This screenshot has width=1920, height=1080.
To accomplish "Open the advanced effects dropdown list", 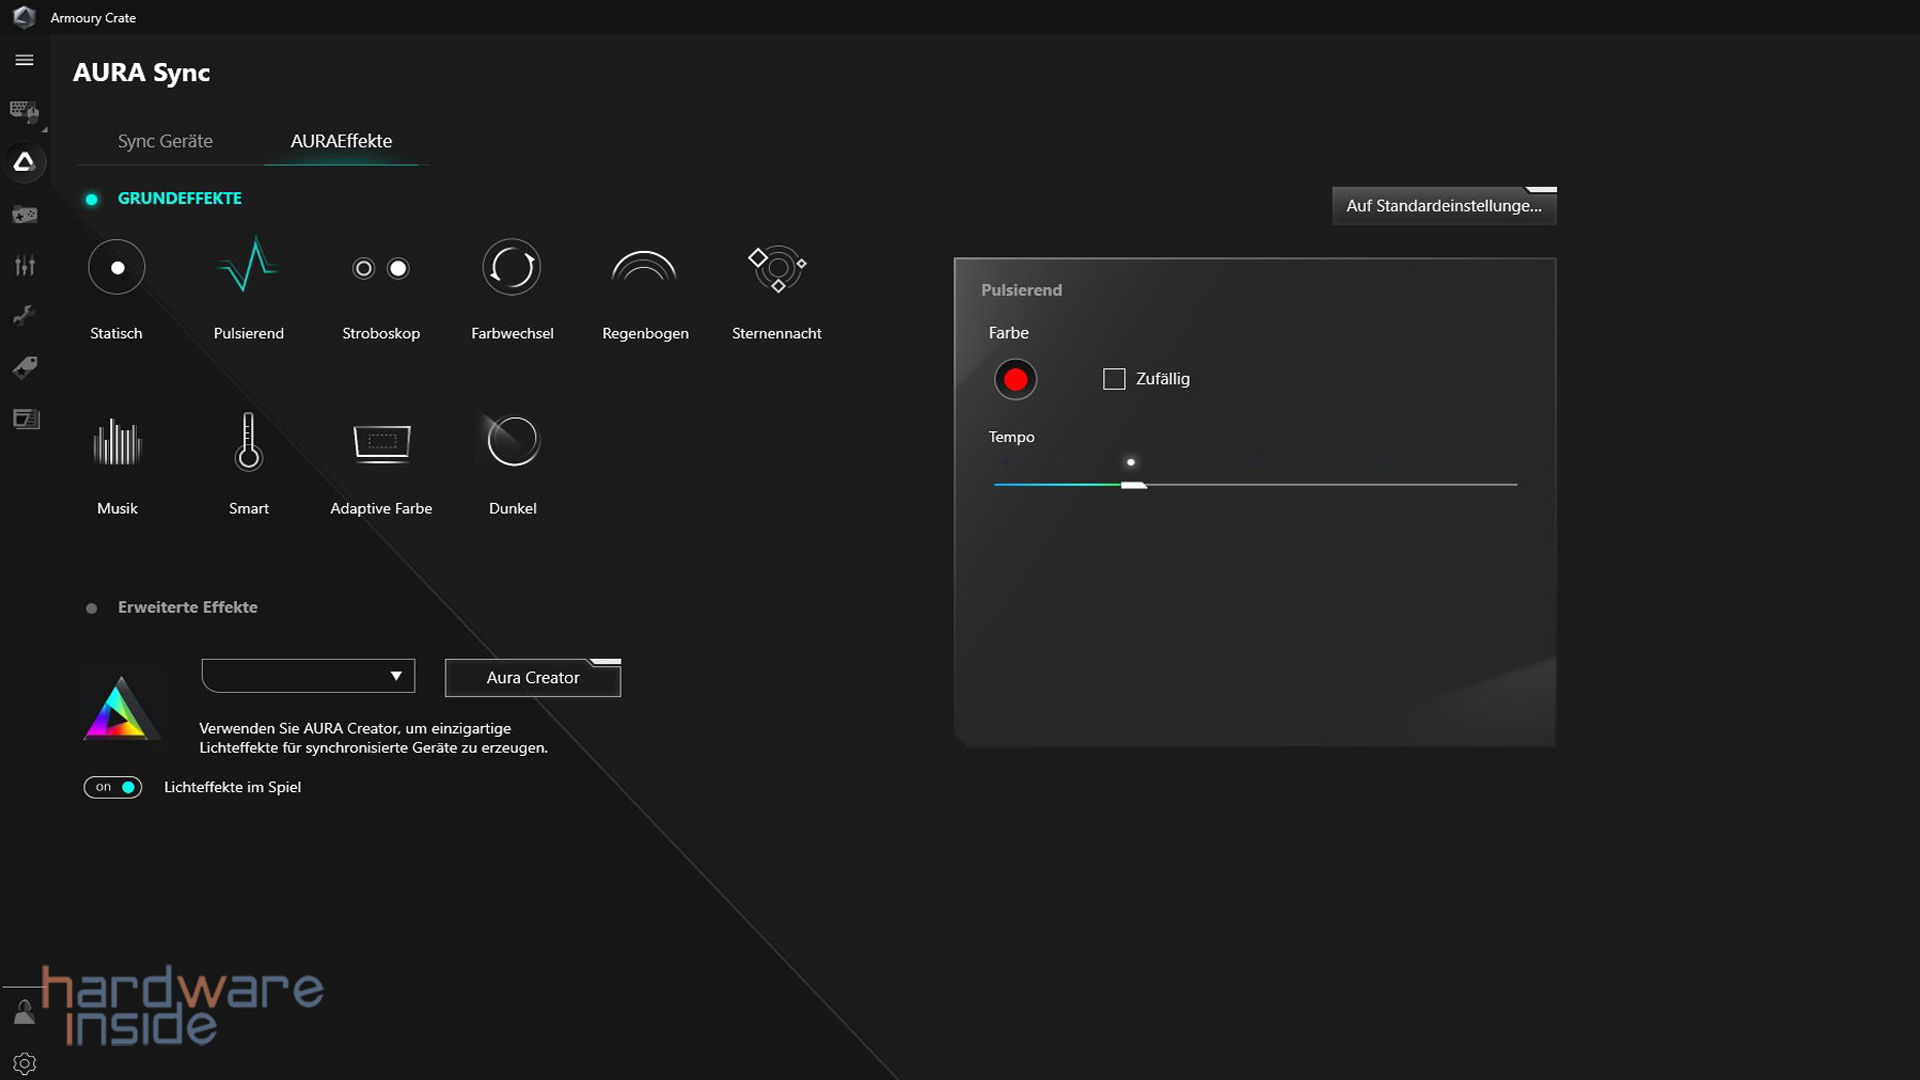I will pyautogui.click(x=308, y=676).
